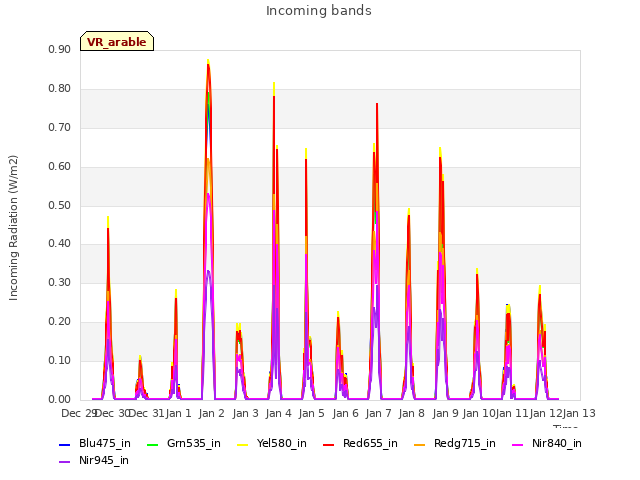640x480 pixels.
Task: Click the Jan 3 x-axis date label
Action: pyautogui.click(x=245, y=413)
